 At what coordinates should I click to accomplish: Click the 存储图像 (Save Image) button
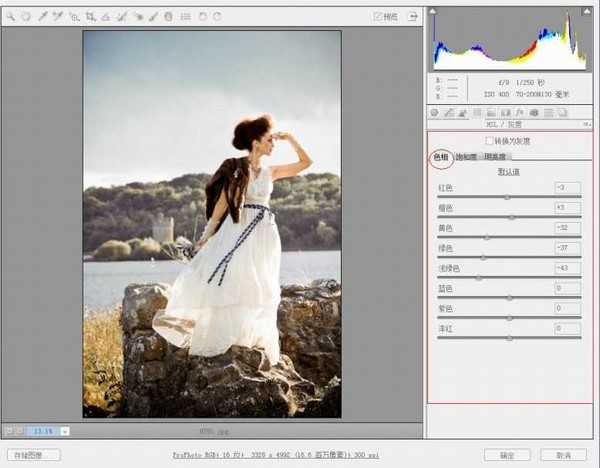tap(33, 455)
